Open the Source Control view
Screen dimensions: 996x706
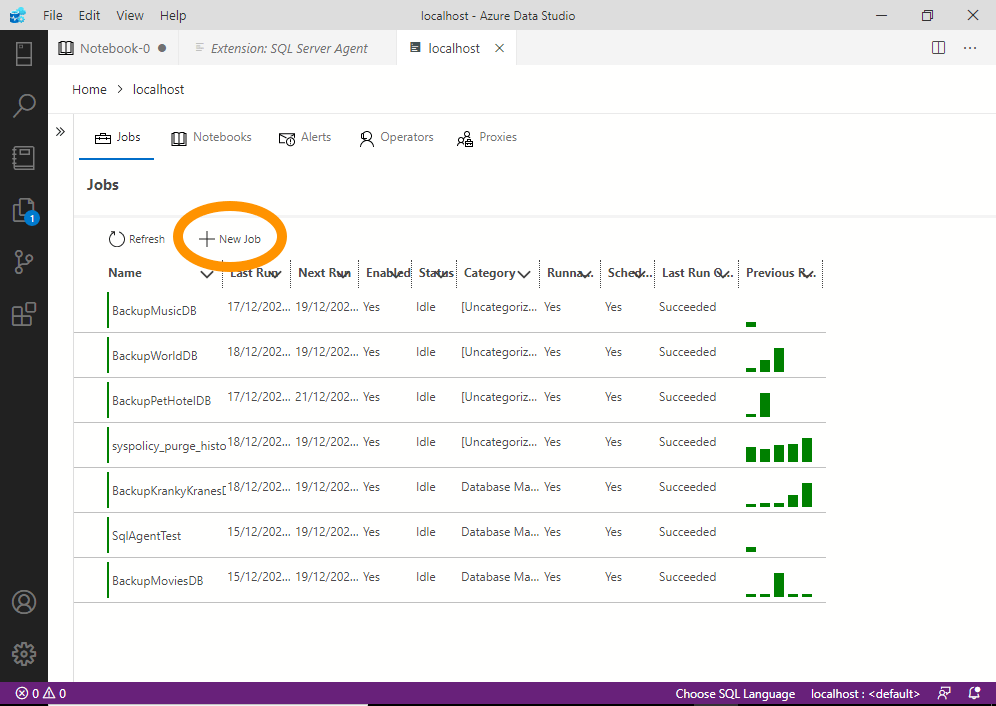pyautogui.click(x=24, y=261)
